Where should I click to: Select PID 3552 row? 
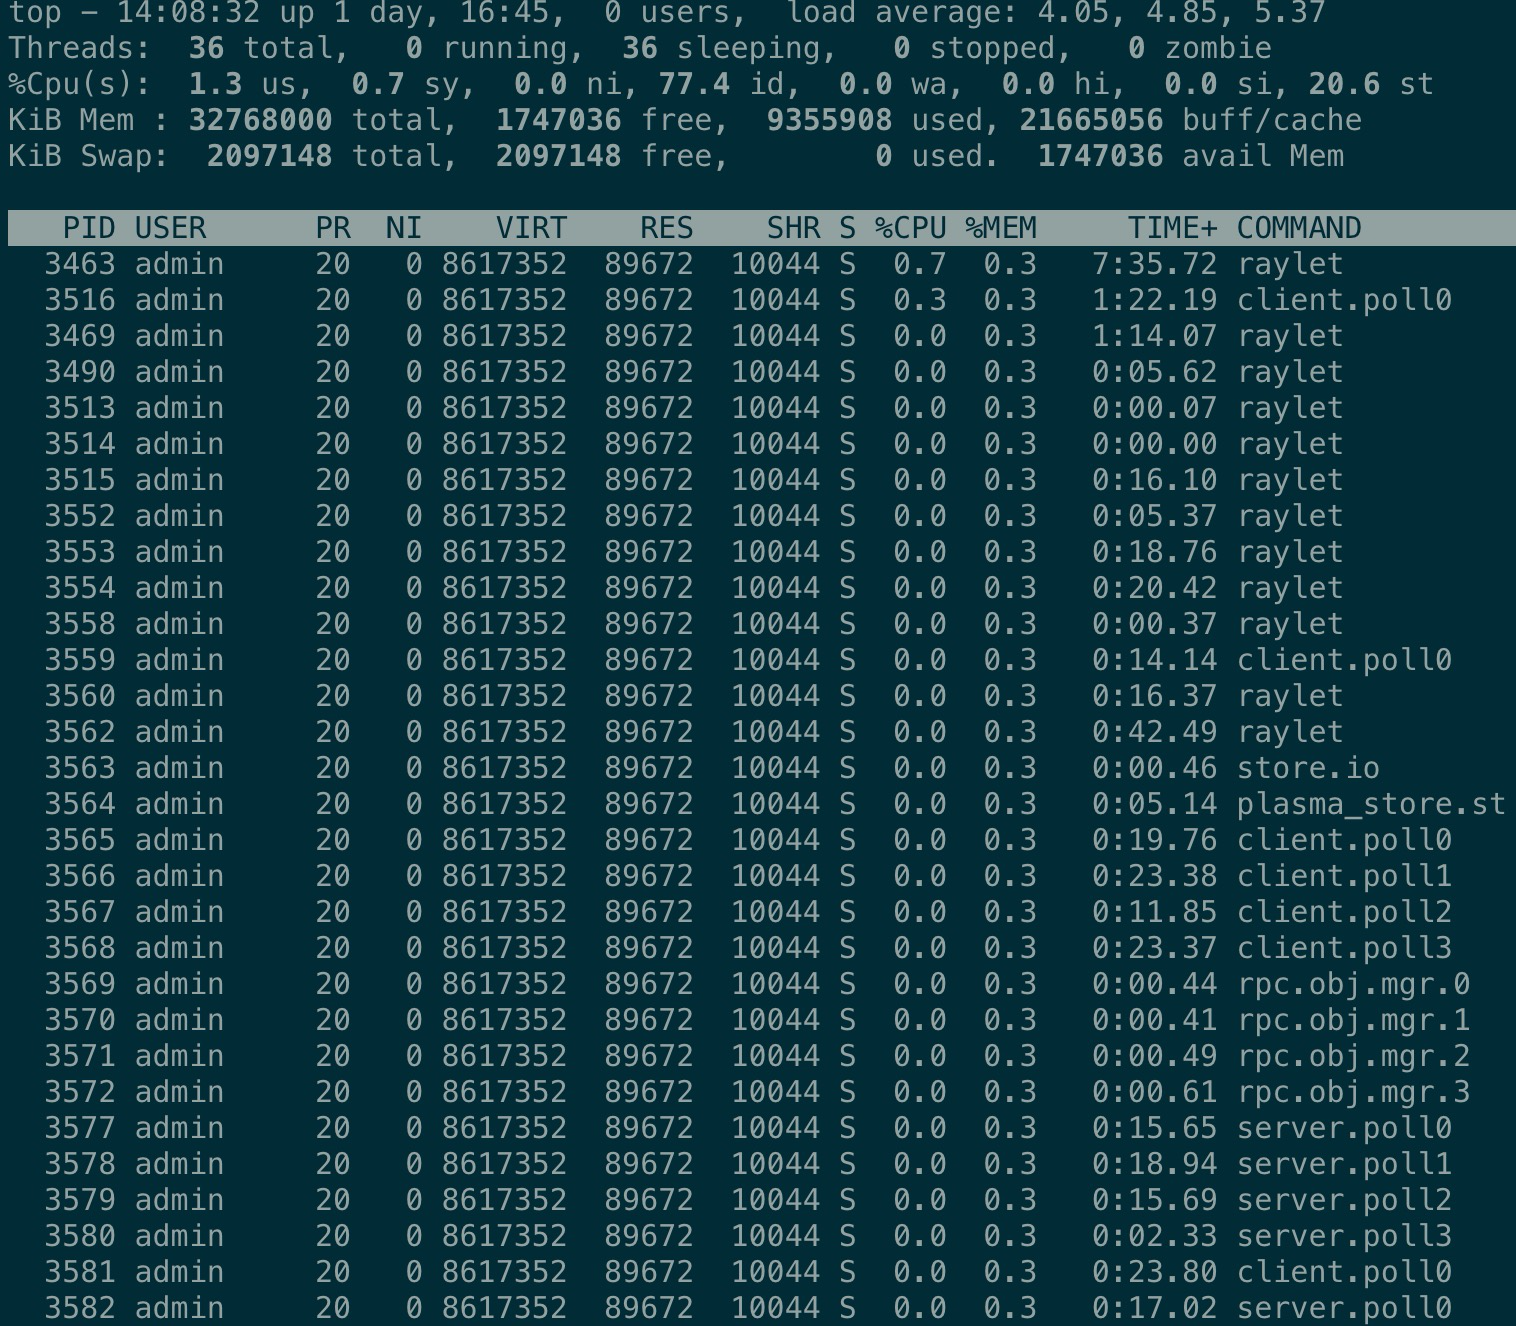tap(758, 516)
